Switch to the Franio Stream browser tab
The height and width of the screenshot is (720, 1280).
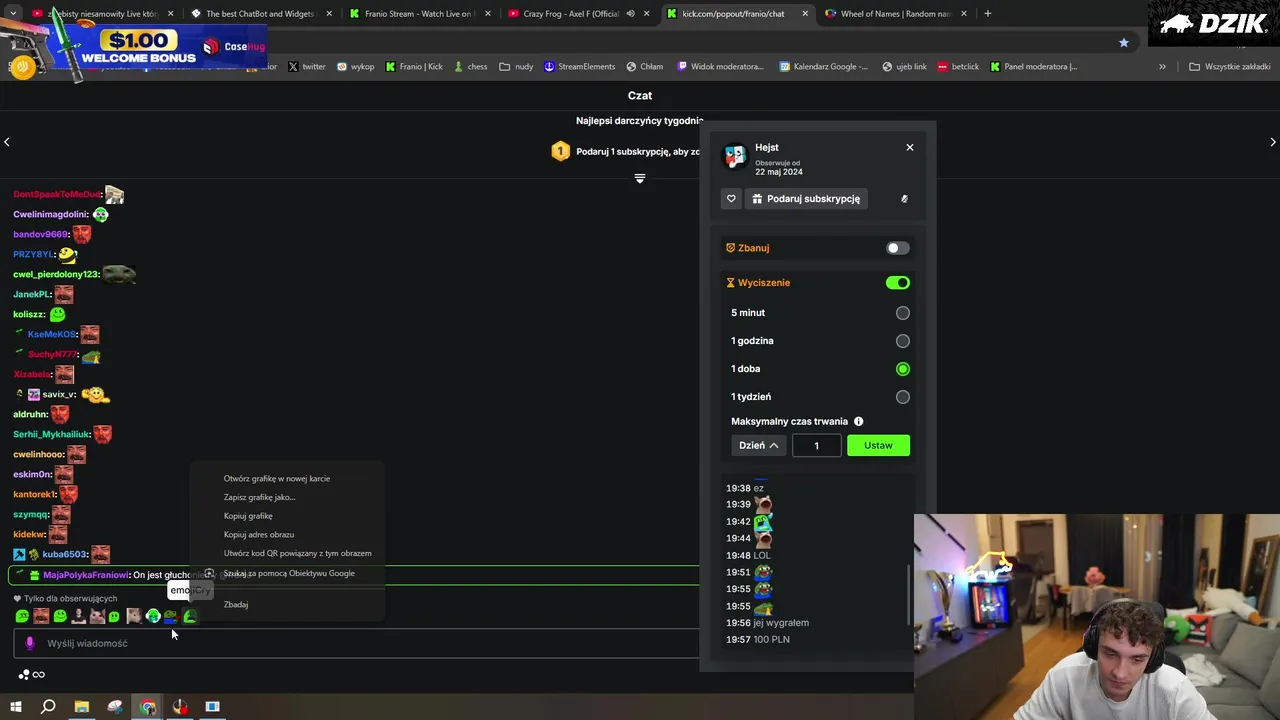418,14
